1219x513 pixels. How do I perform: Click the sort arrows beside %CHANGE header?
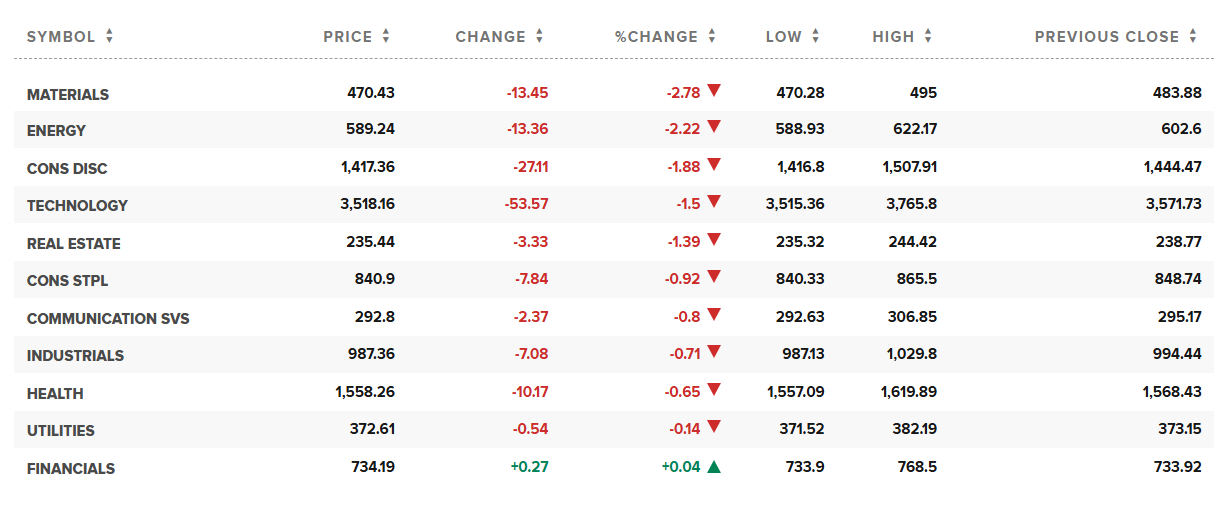[712, 37]
